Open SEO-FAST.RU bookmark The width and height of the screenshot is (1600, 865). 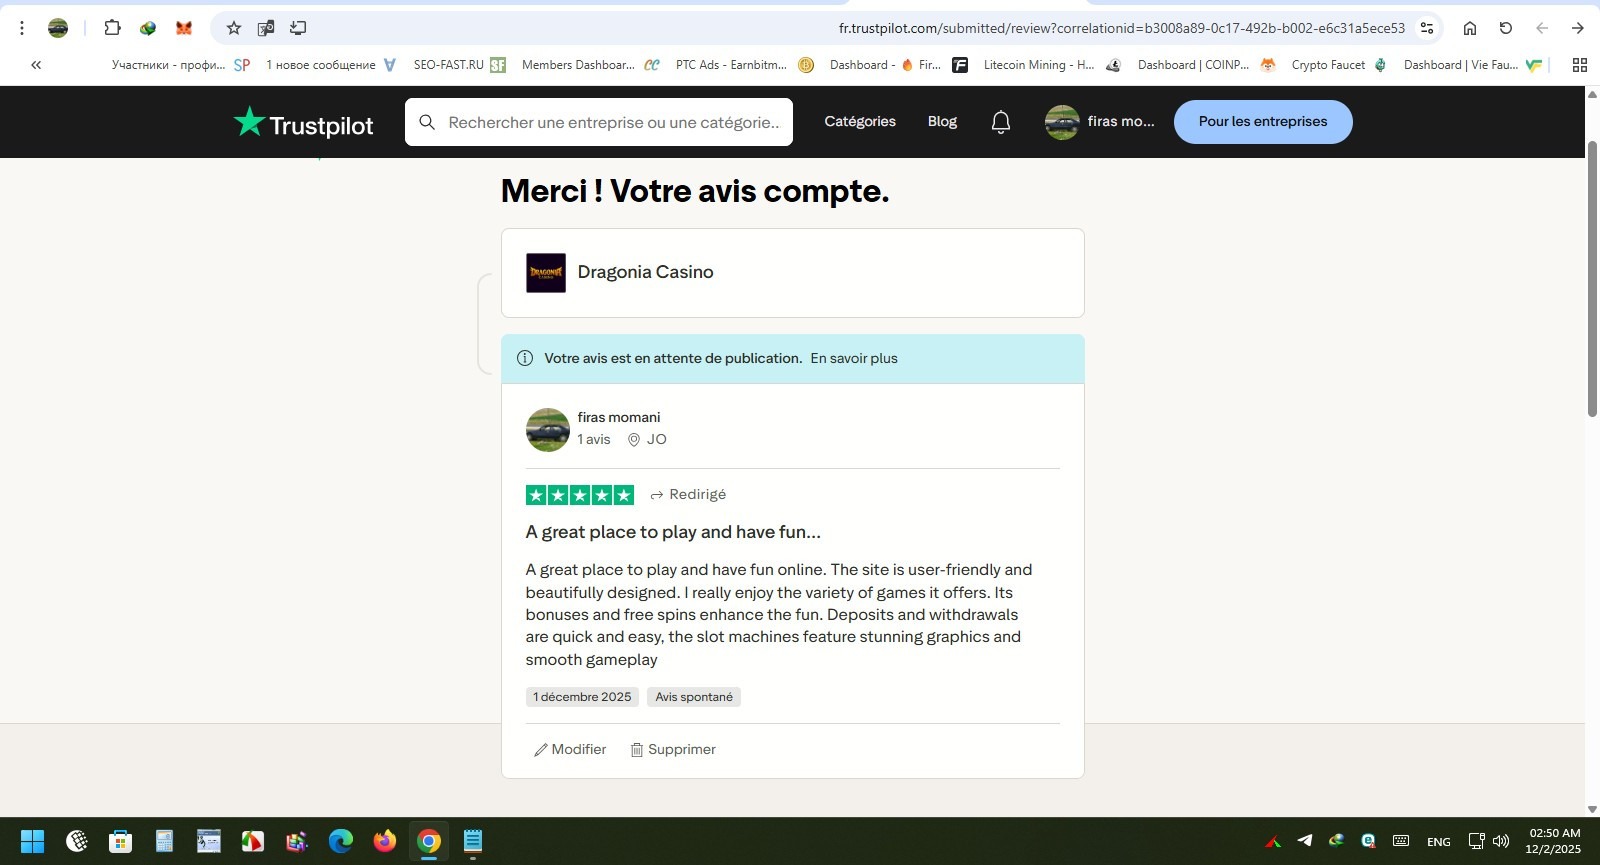(460, 65)
